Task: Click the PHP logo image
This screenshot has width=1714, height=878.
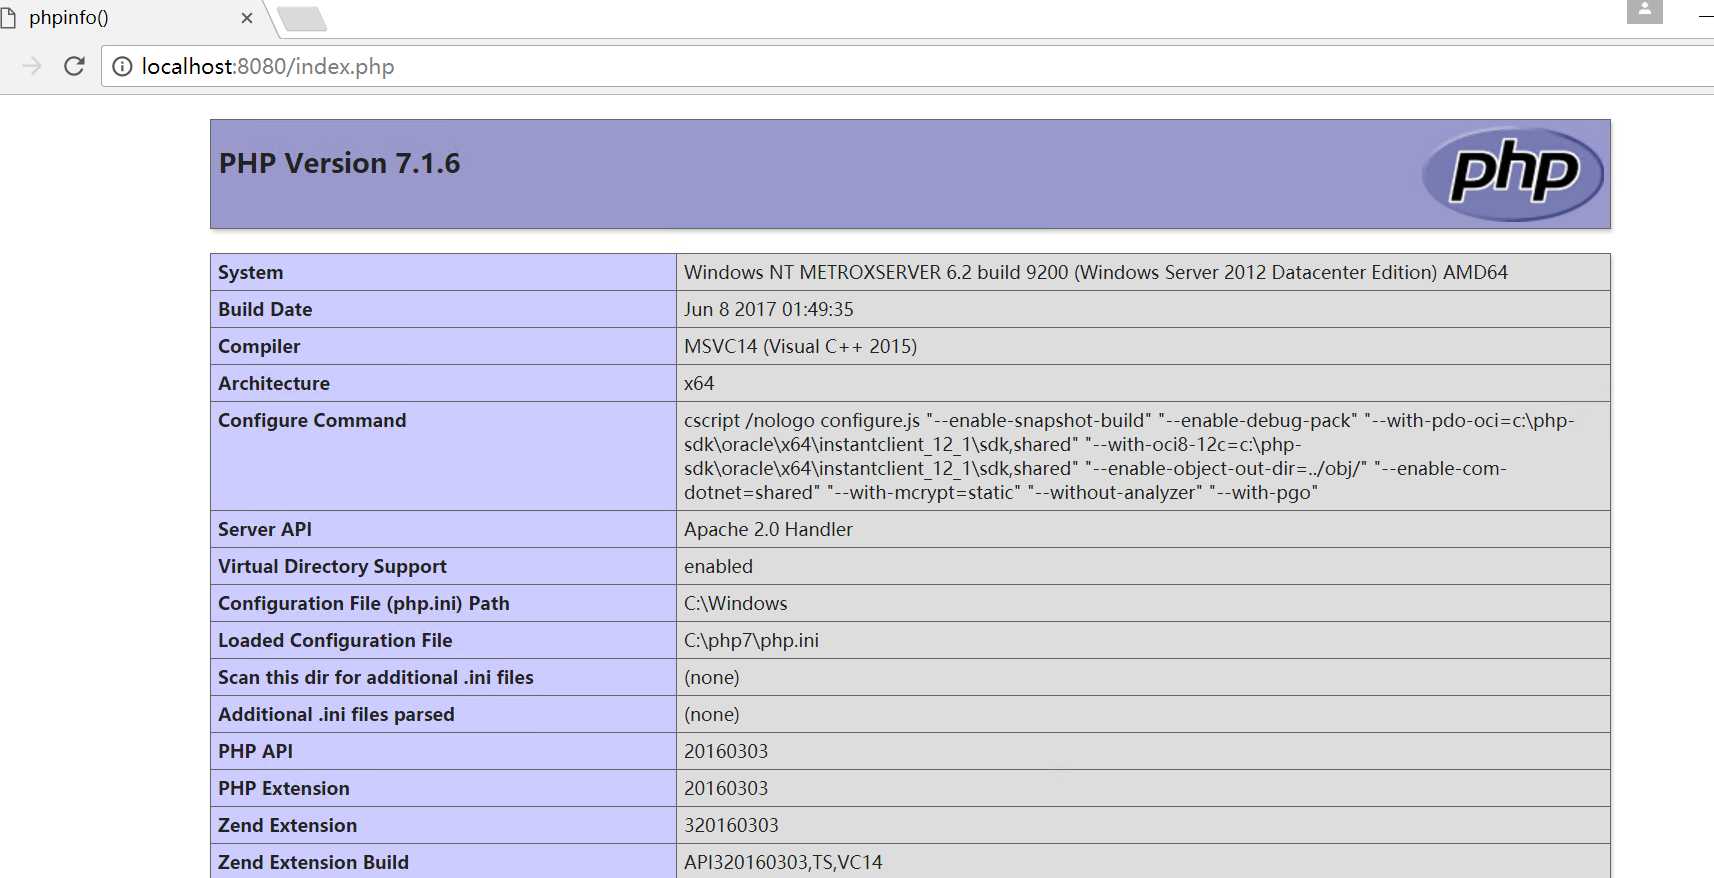Action: (x=1512, y=174)
